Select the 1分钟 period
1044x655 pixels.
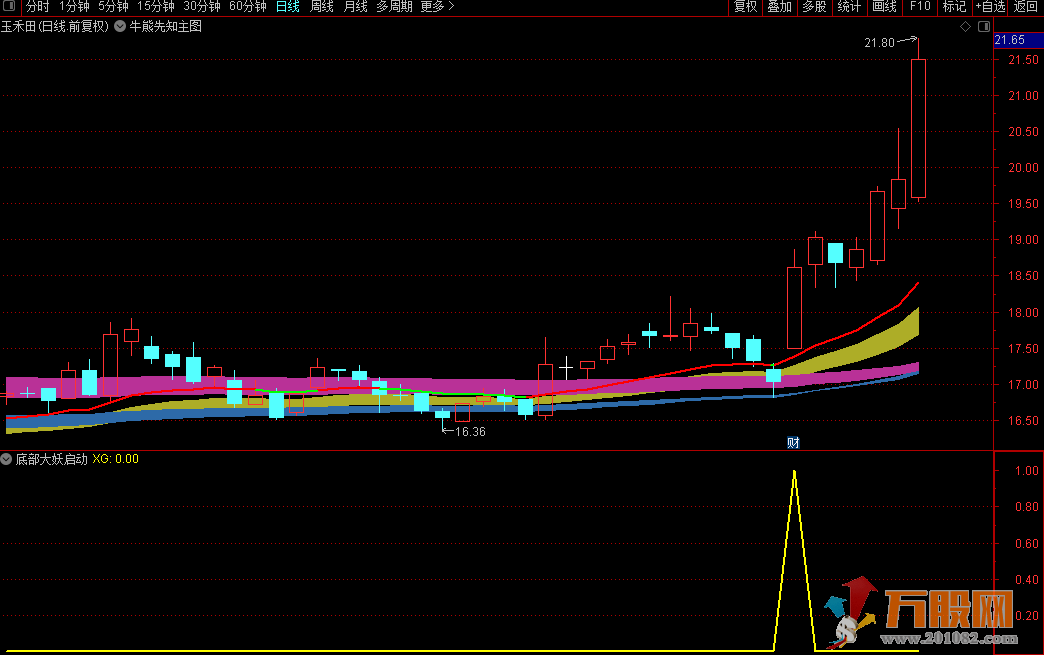click(75, 7)
